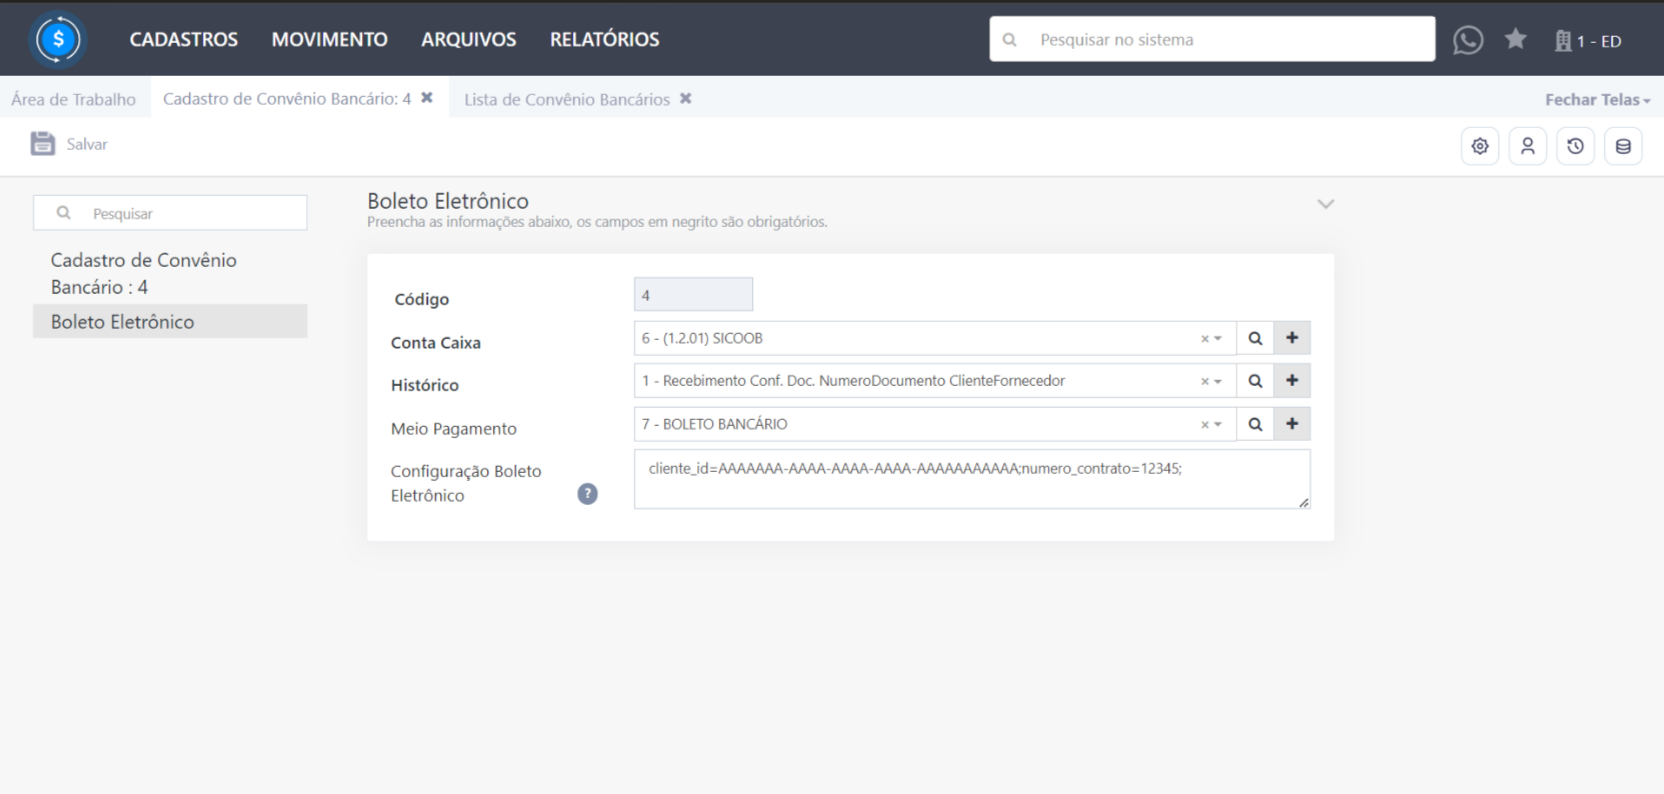Open the CADASTROS menu
Viewport: 1664px width, 794px height.
pyautogui.click(x=184, y=39)
